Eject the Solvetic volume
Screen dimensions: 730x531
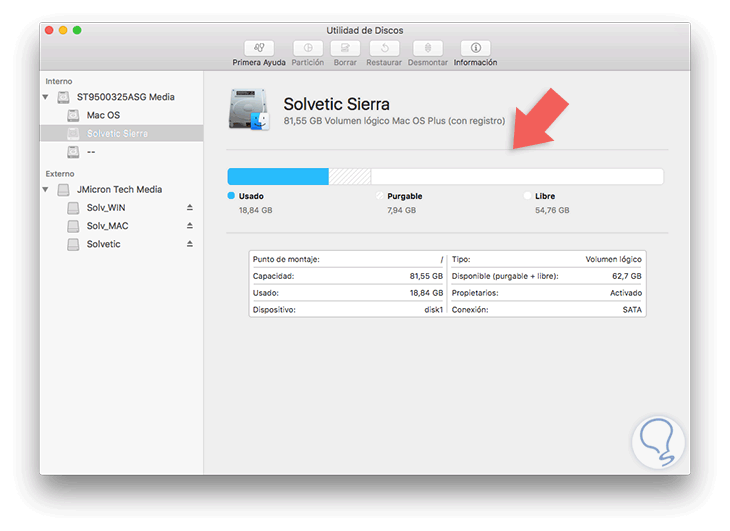tap(190, 243)
